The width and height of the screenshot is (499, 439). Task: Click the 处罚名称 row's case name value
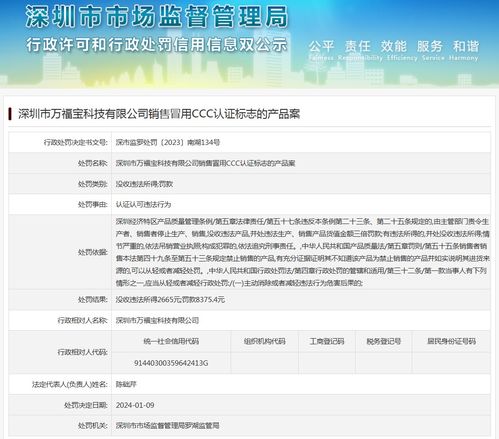click(x=205, y=163)
